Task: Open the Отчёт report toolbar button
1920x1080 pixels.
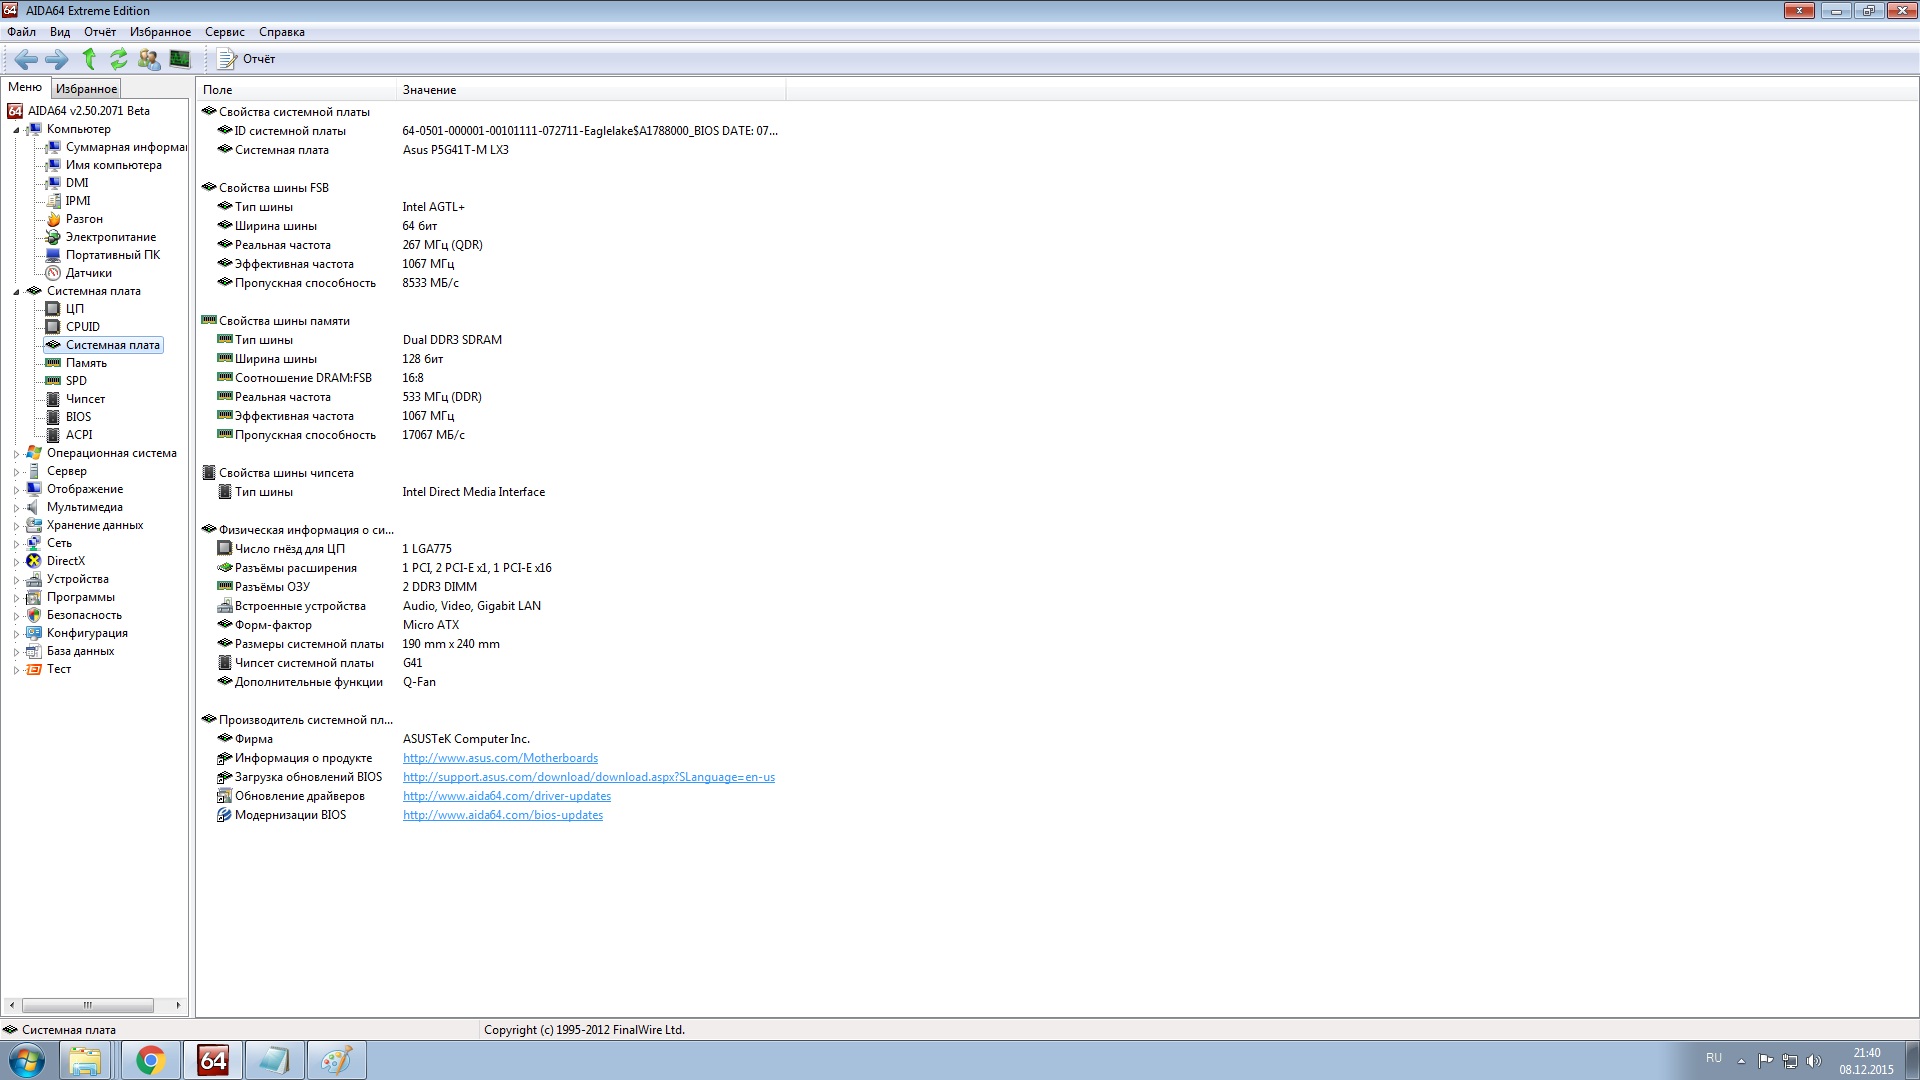Action: tap(247, 59)
